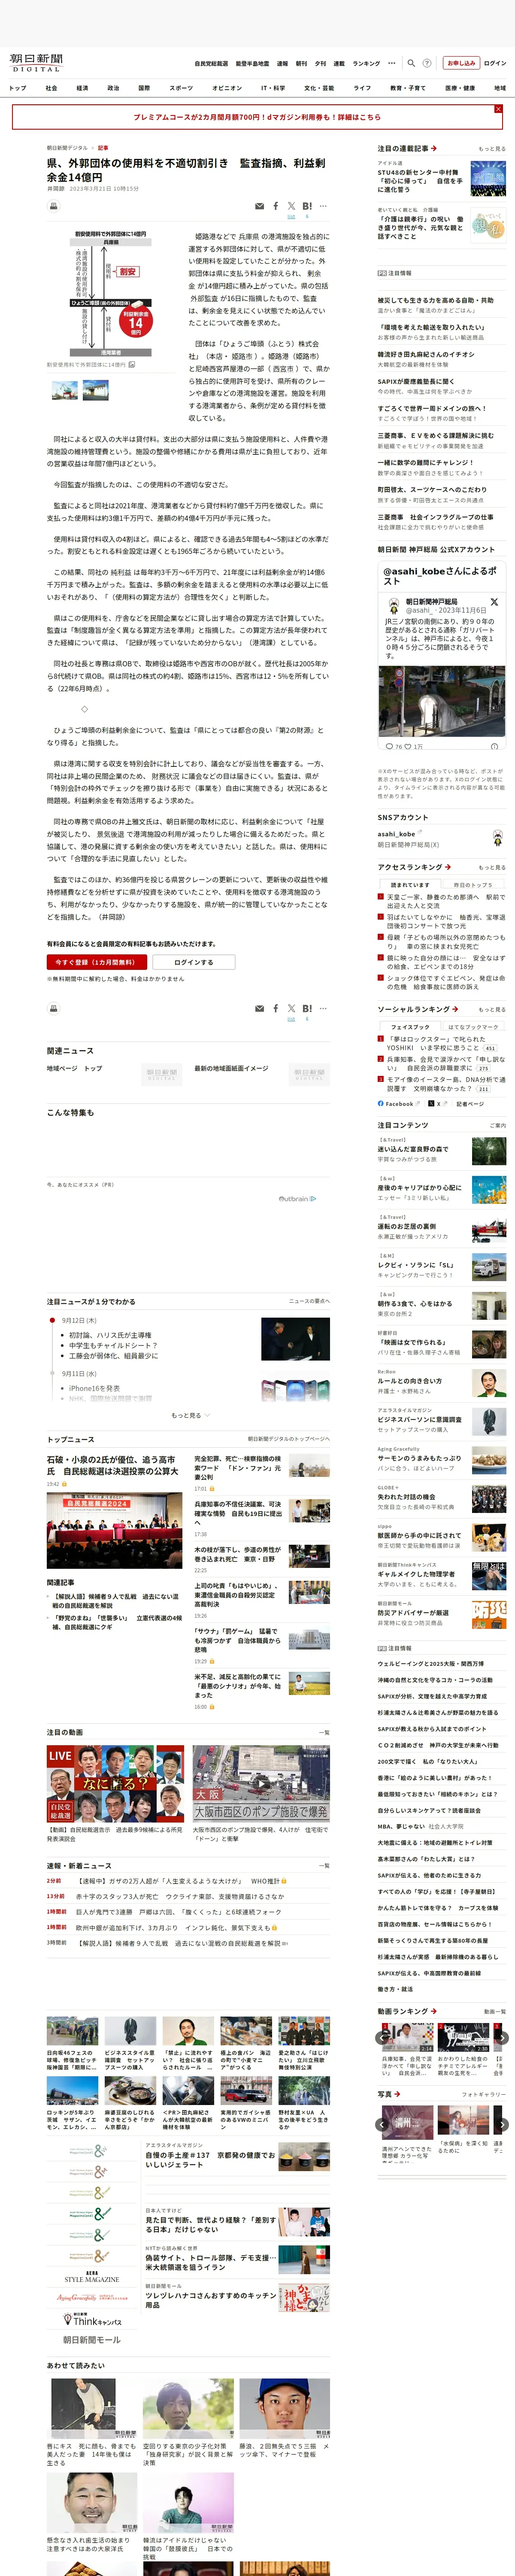
Task: Share article on X via top icon
Action: pyautogui.click(x=291, y=206)
